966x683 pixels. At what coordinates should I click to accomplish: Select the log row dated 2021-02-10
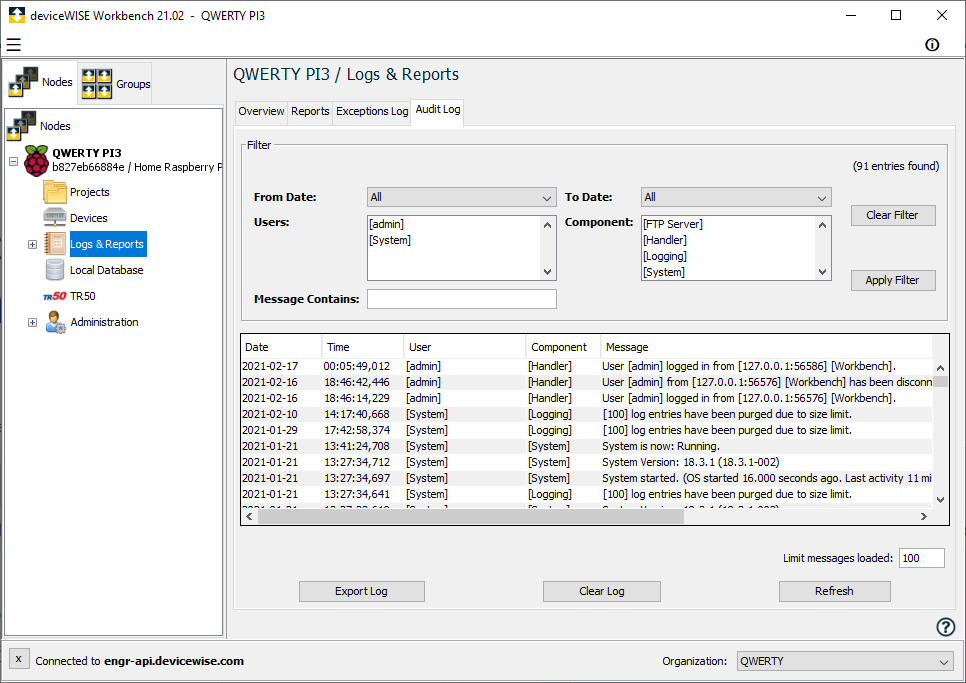pyautogui.click(x=586, y=414)
